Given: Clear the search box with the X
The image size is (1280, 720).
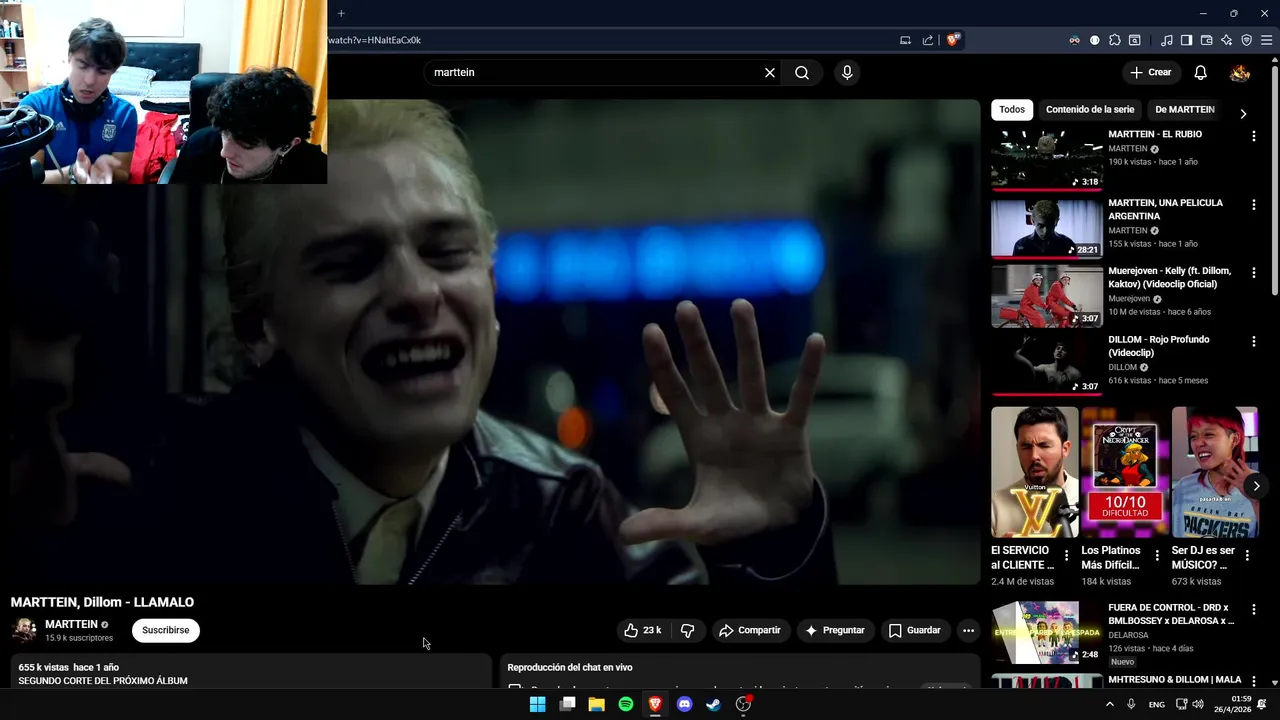Looking at the screenshot, I should coord(770,73).
